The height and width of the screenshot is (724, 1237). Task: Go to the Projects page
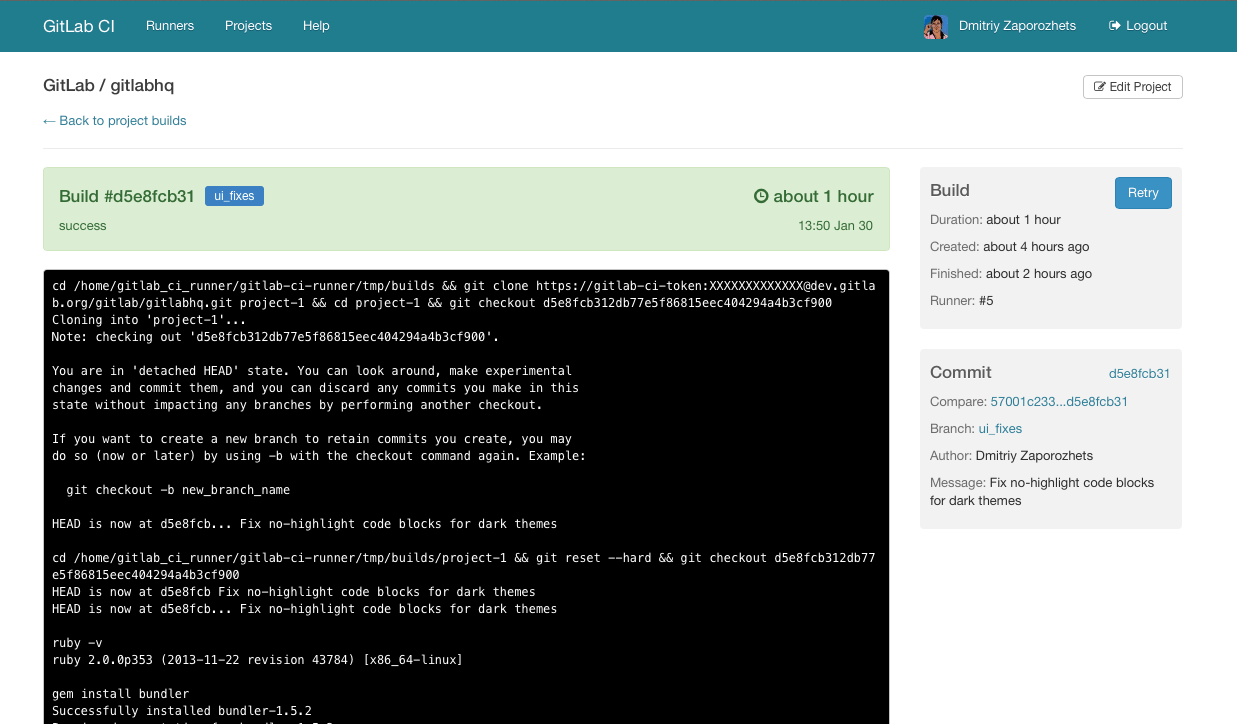click(248, 26)
